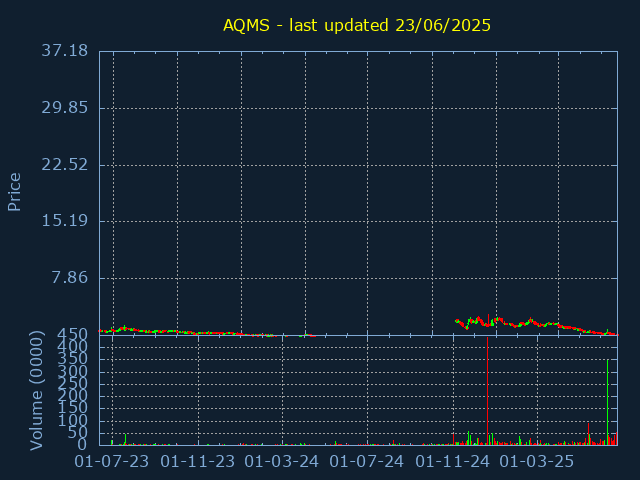Click the date label 01-11-24
Image resolution: width=640 pixels, height=480 pixels.
coord(452,462)
